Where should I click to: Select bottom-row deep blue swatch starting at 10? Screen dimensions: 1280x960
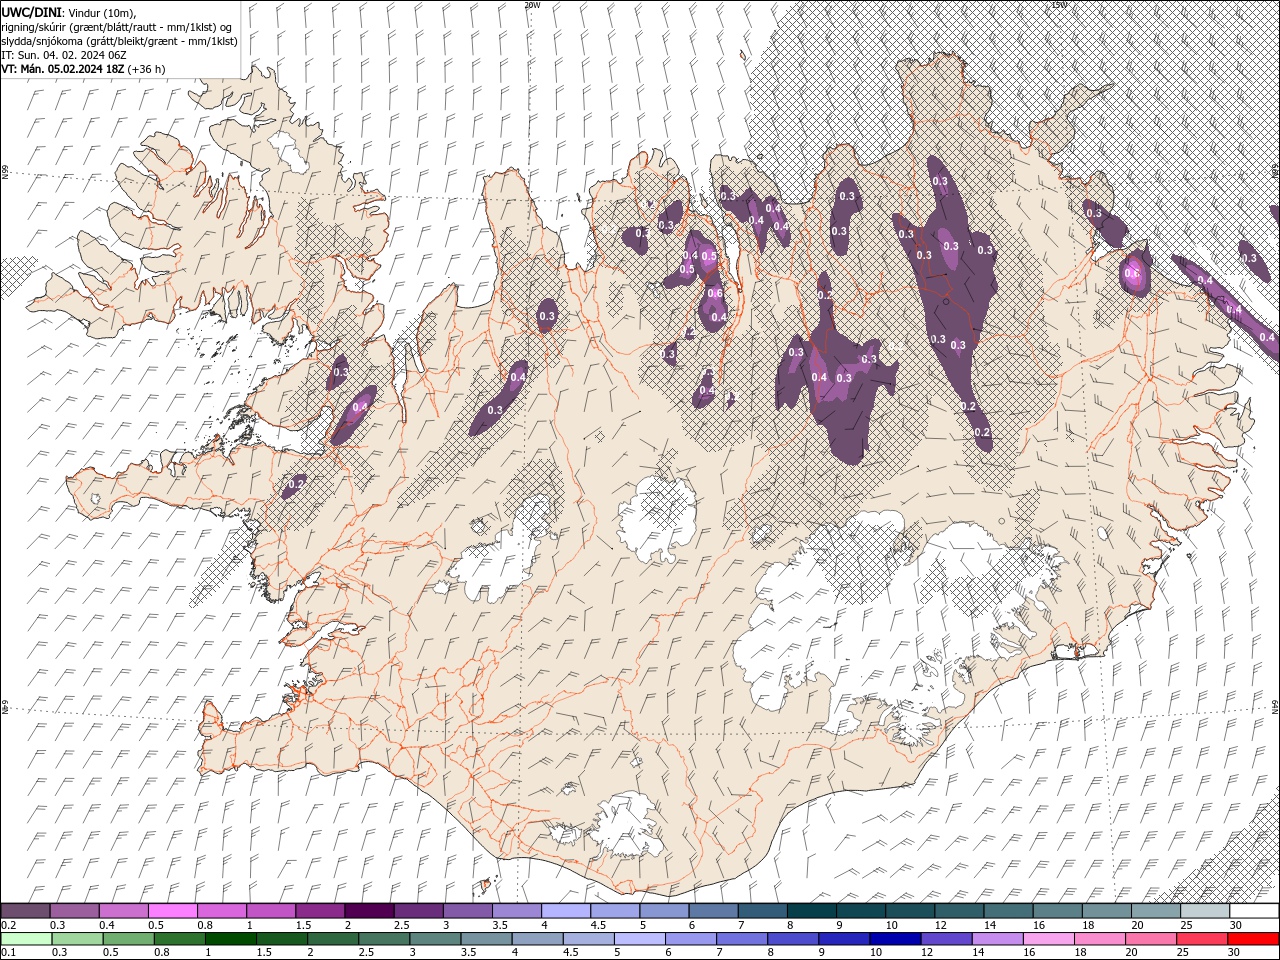(x=894, y=938)
